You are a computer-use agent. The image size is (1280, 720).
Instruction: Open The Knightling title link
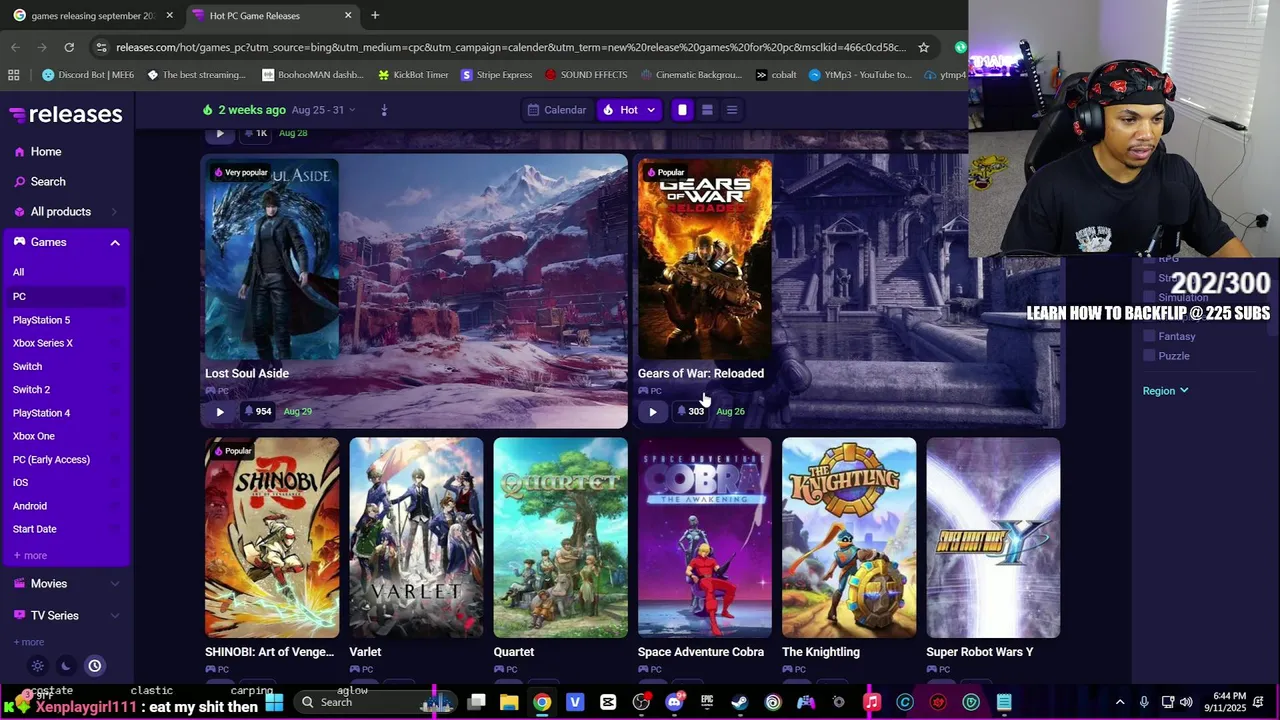(821, 652)
